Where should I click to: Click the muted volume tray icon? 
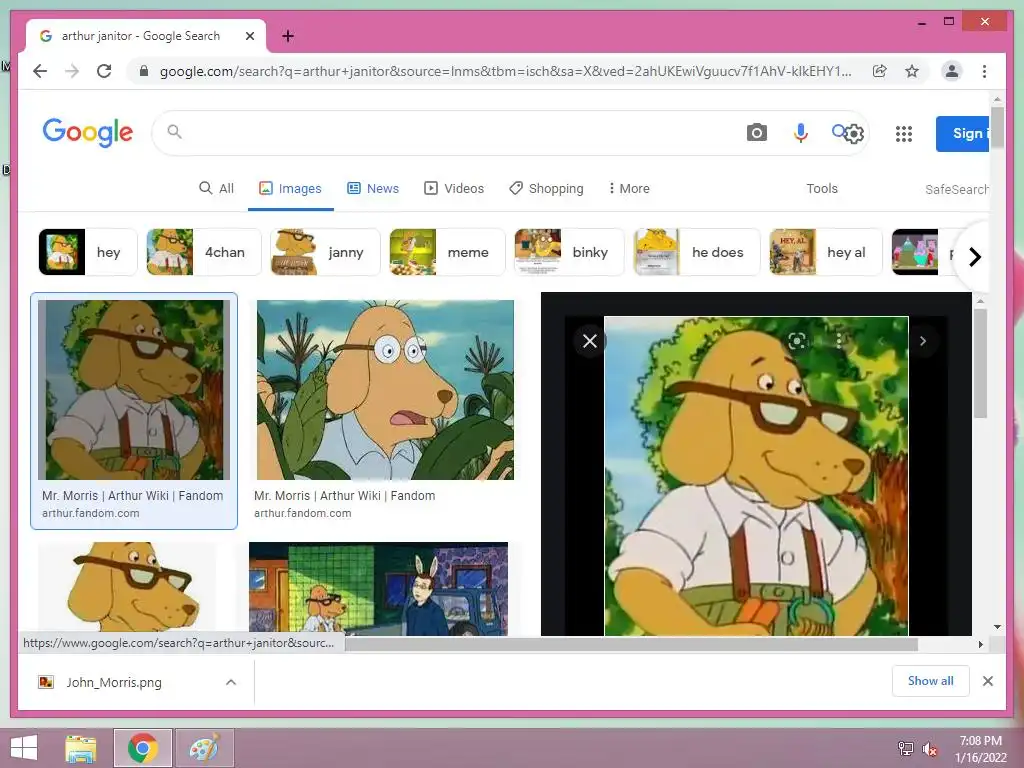tap(930, 749)
